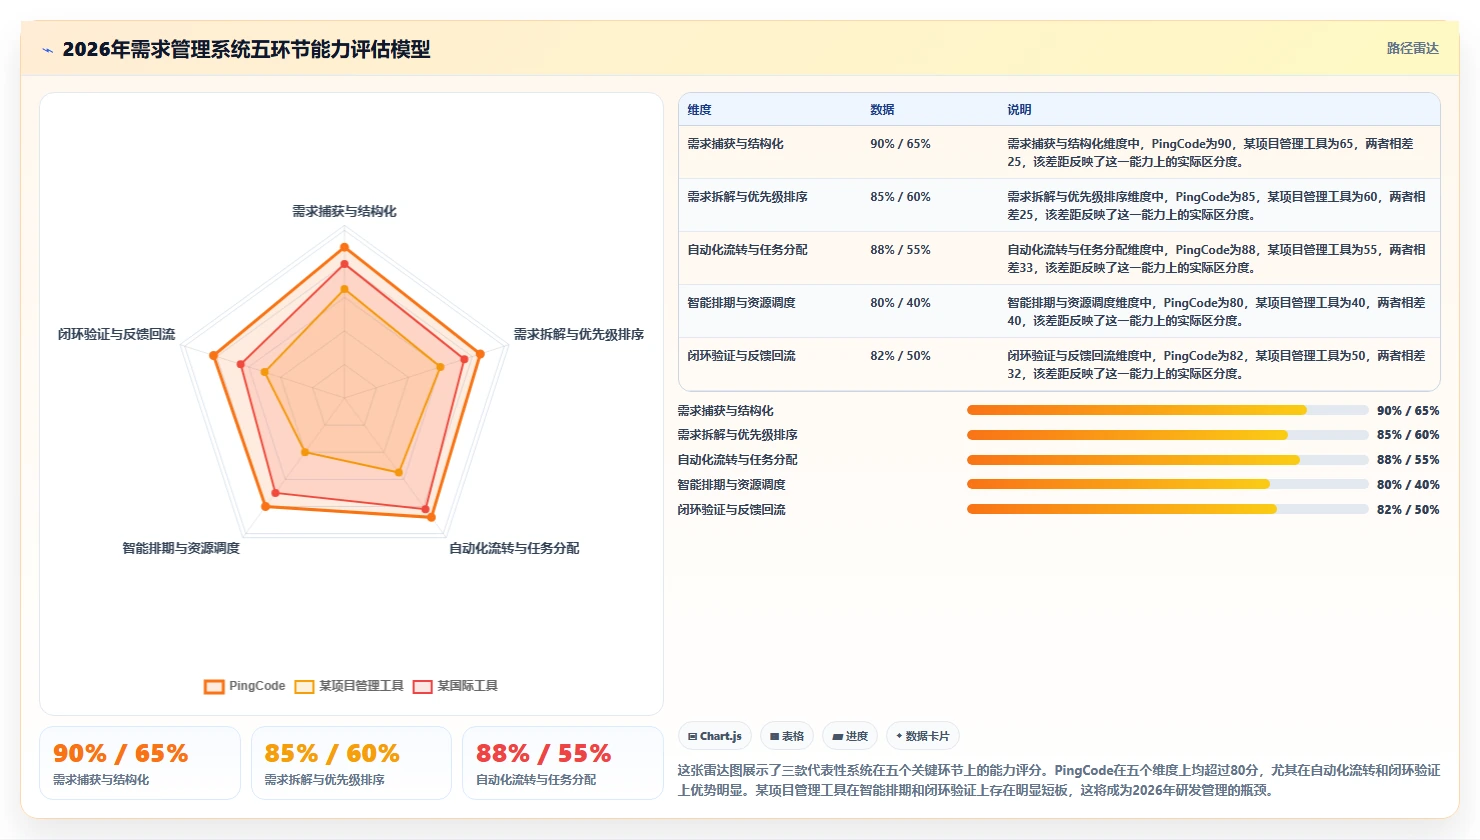Toggle the 某项目管理工具 legend series
The image size is (1480, 840).
pyautogui.click(x=349, y=686)
